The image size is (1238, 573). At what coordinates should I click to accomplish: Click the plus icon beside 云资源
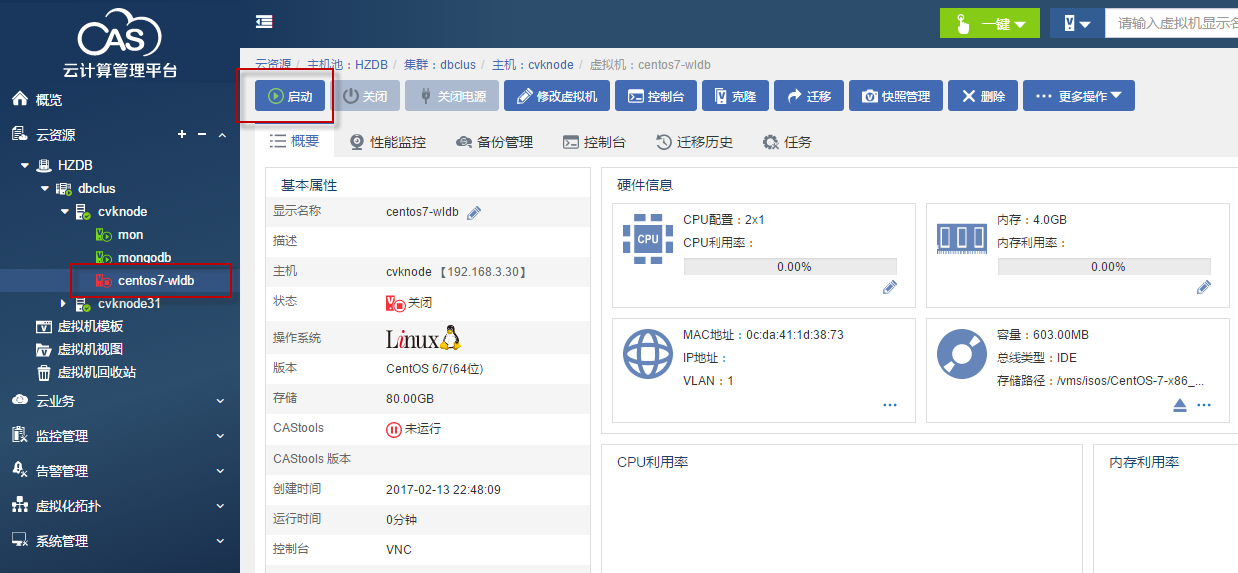click(182, 134)
